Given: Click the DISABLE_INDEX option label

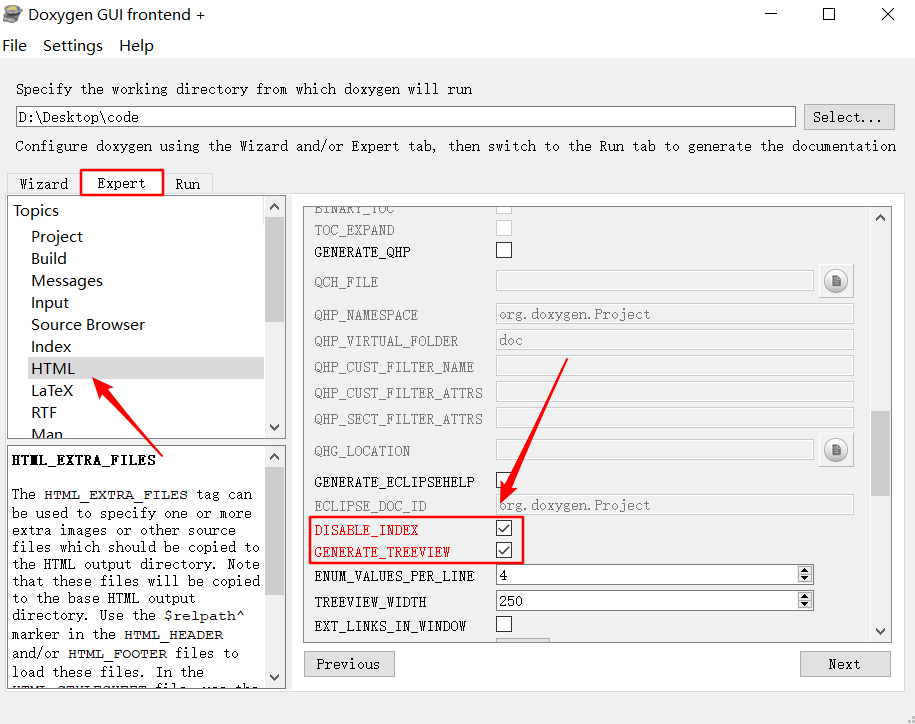Looking at the screenshot, I should point(366,530).
